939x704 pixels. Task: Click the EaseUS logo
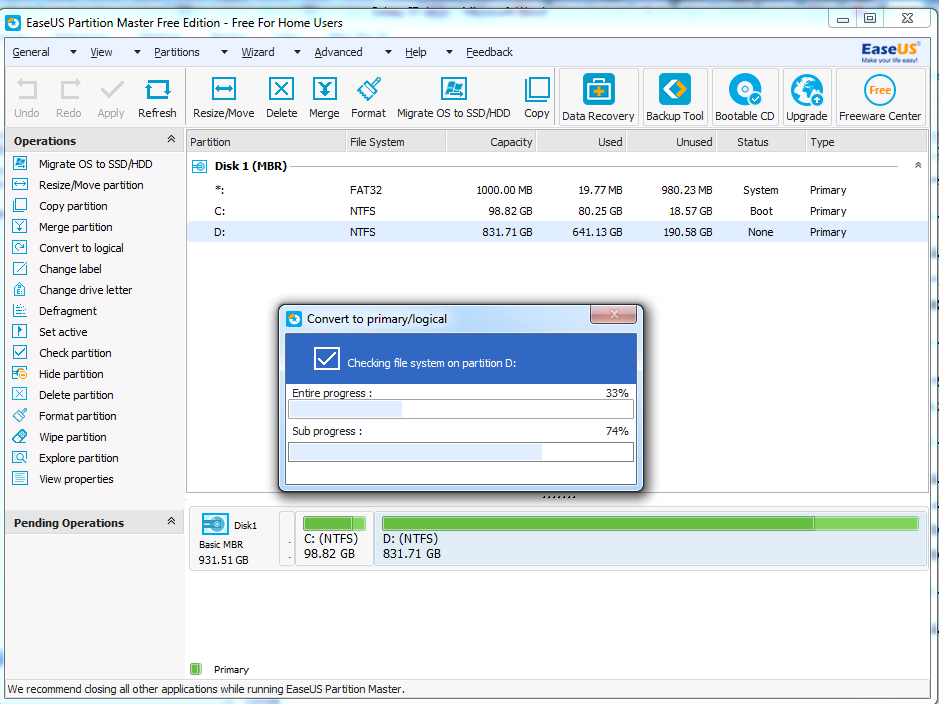point(890,53)
